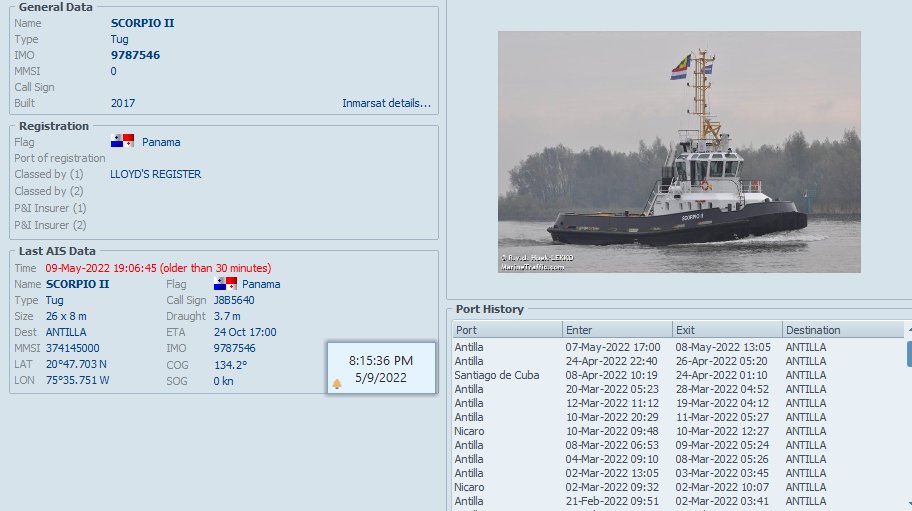Click MMSI value 374145000
This screenshot has width=912, height=511.
tap(73, 348)
